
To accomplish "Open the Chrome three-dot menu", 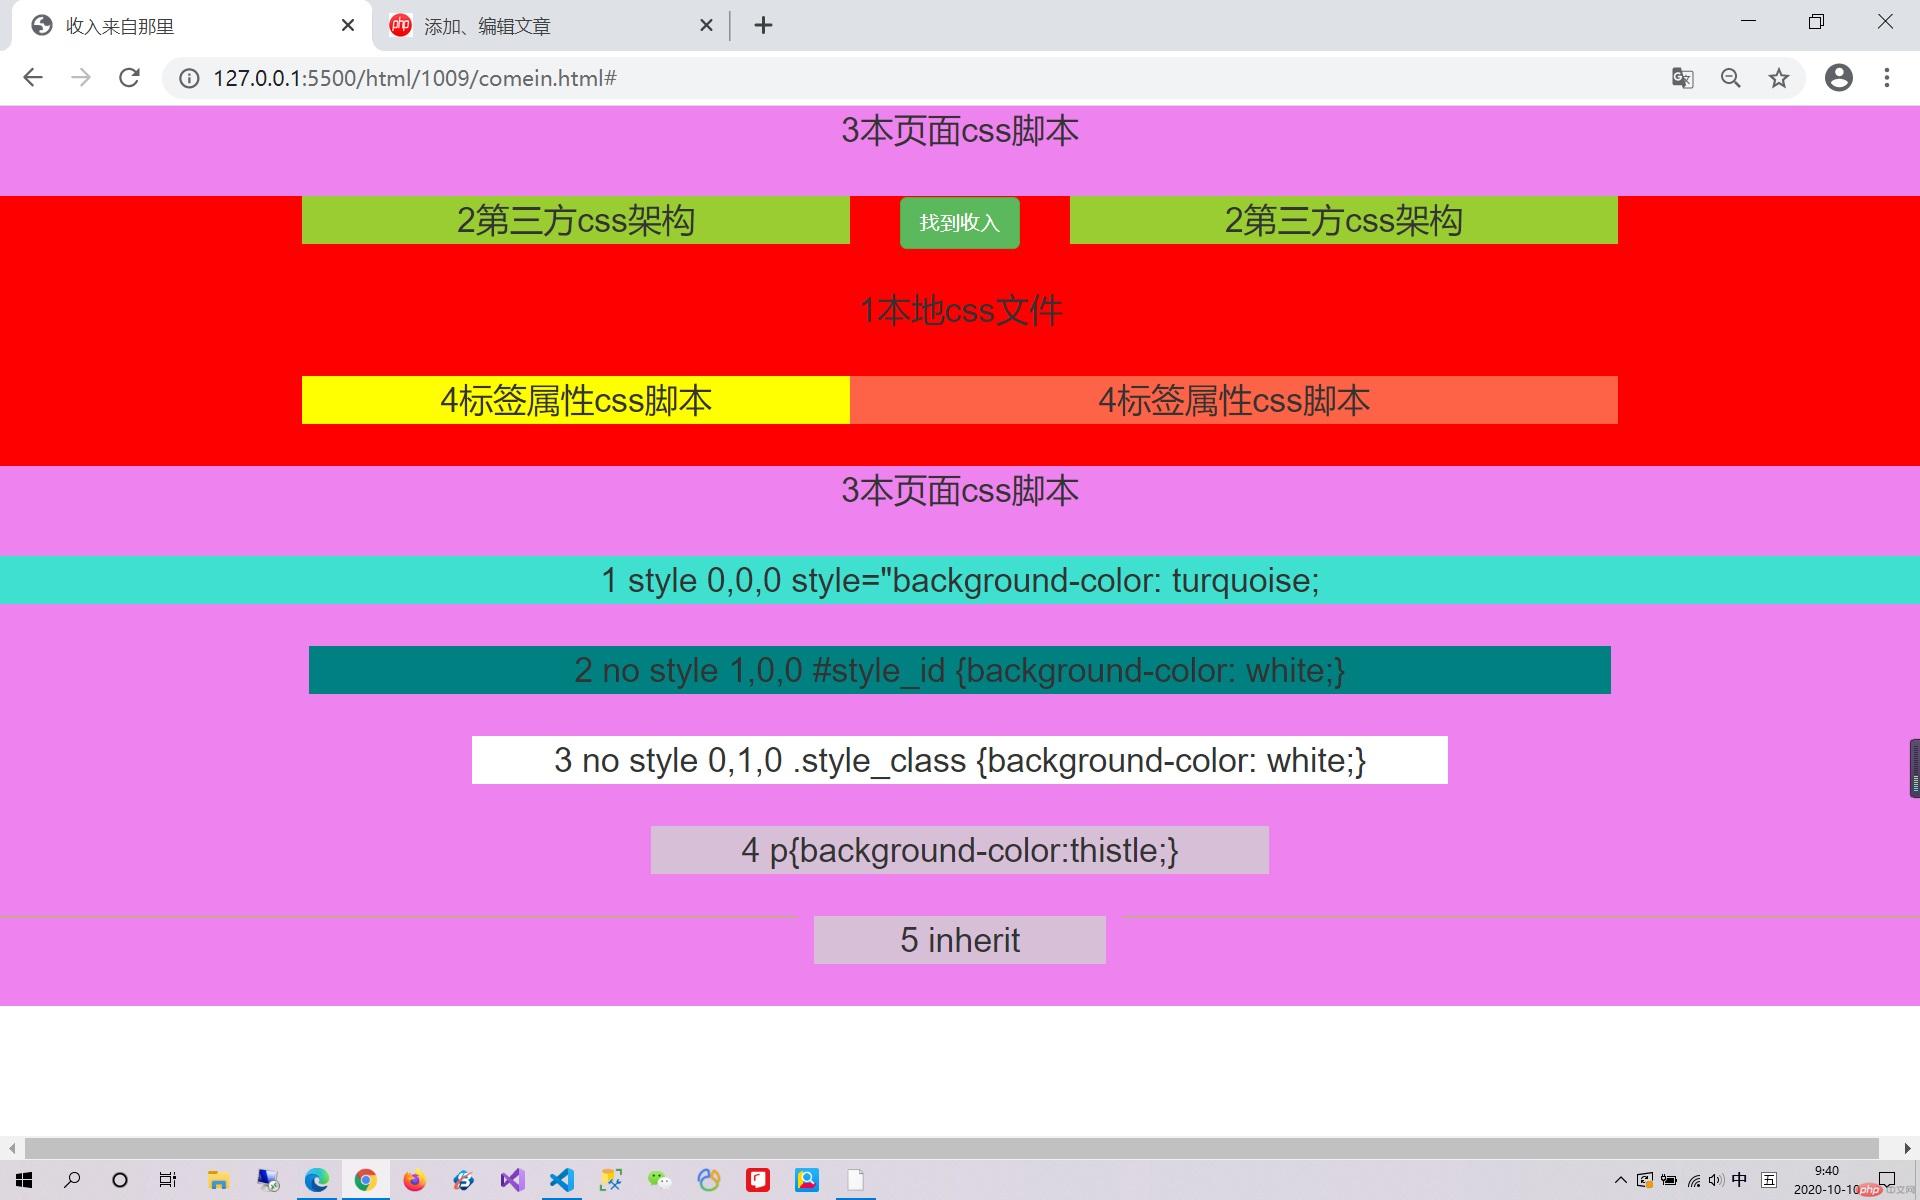I will click(1887, 78).
